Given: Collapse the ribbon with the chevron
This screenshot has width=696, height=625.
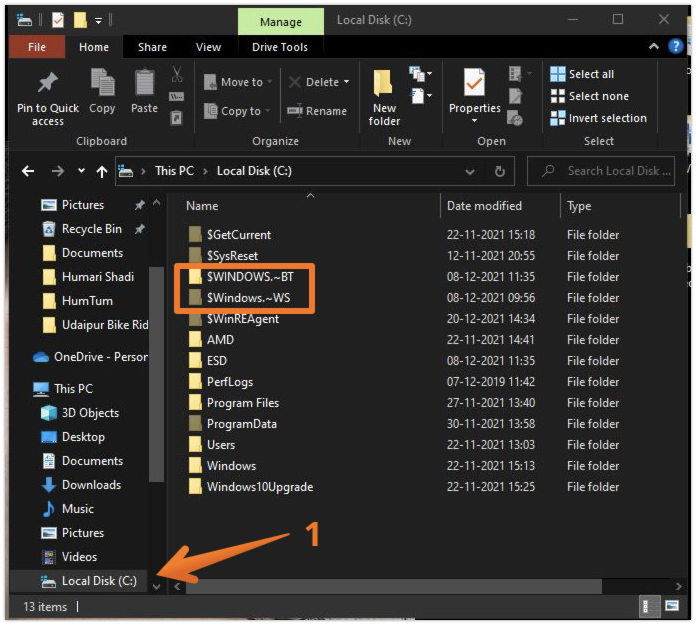Looking at the screenshot, I should (x=652, y=47).
